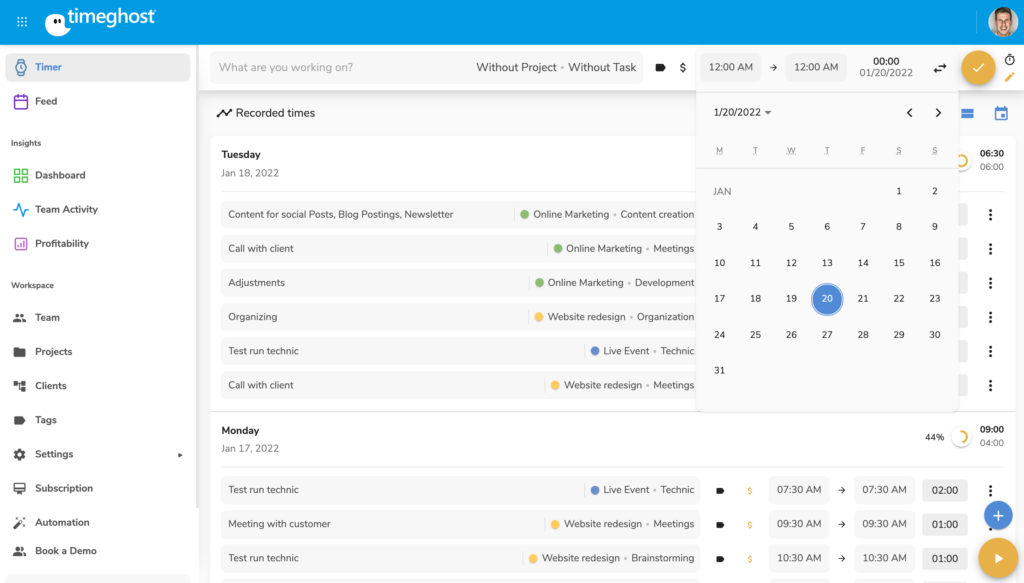Image resolution: width=1024 pixels, height=583 pixels.
Task: Toggle billable dollar sign in timer bar
Action: click(x=683, y=68)
